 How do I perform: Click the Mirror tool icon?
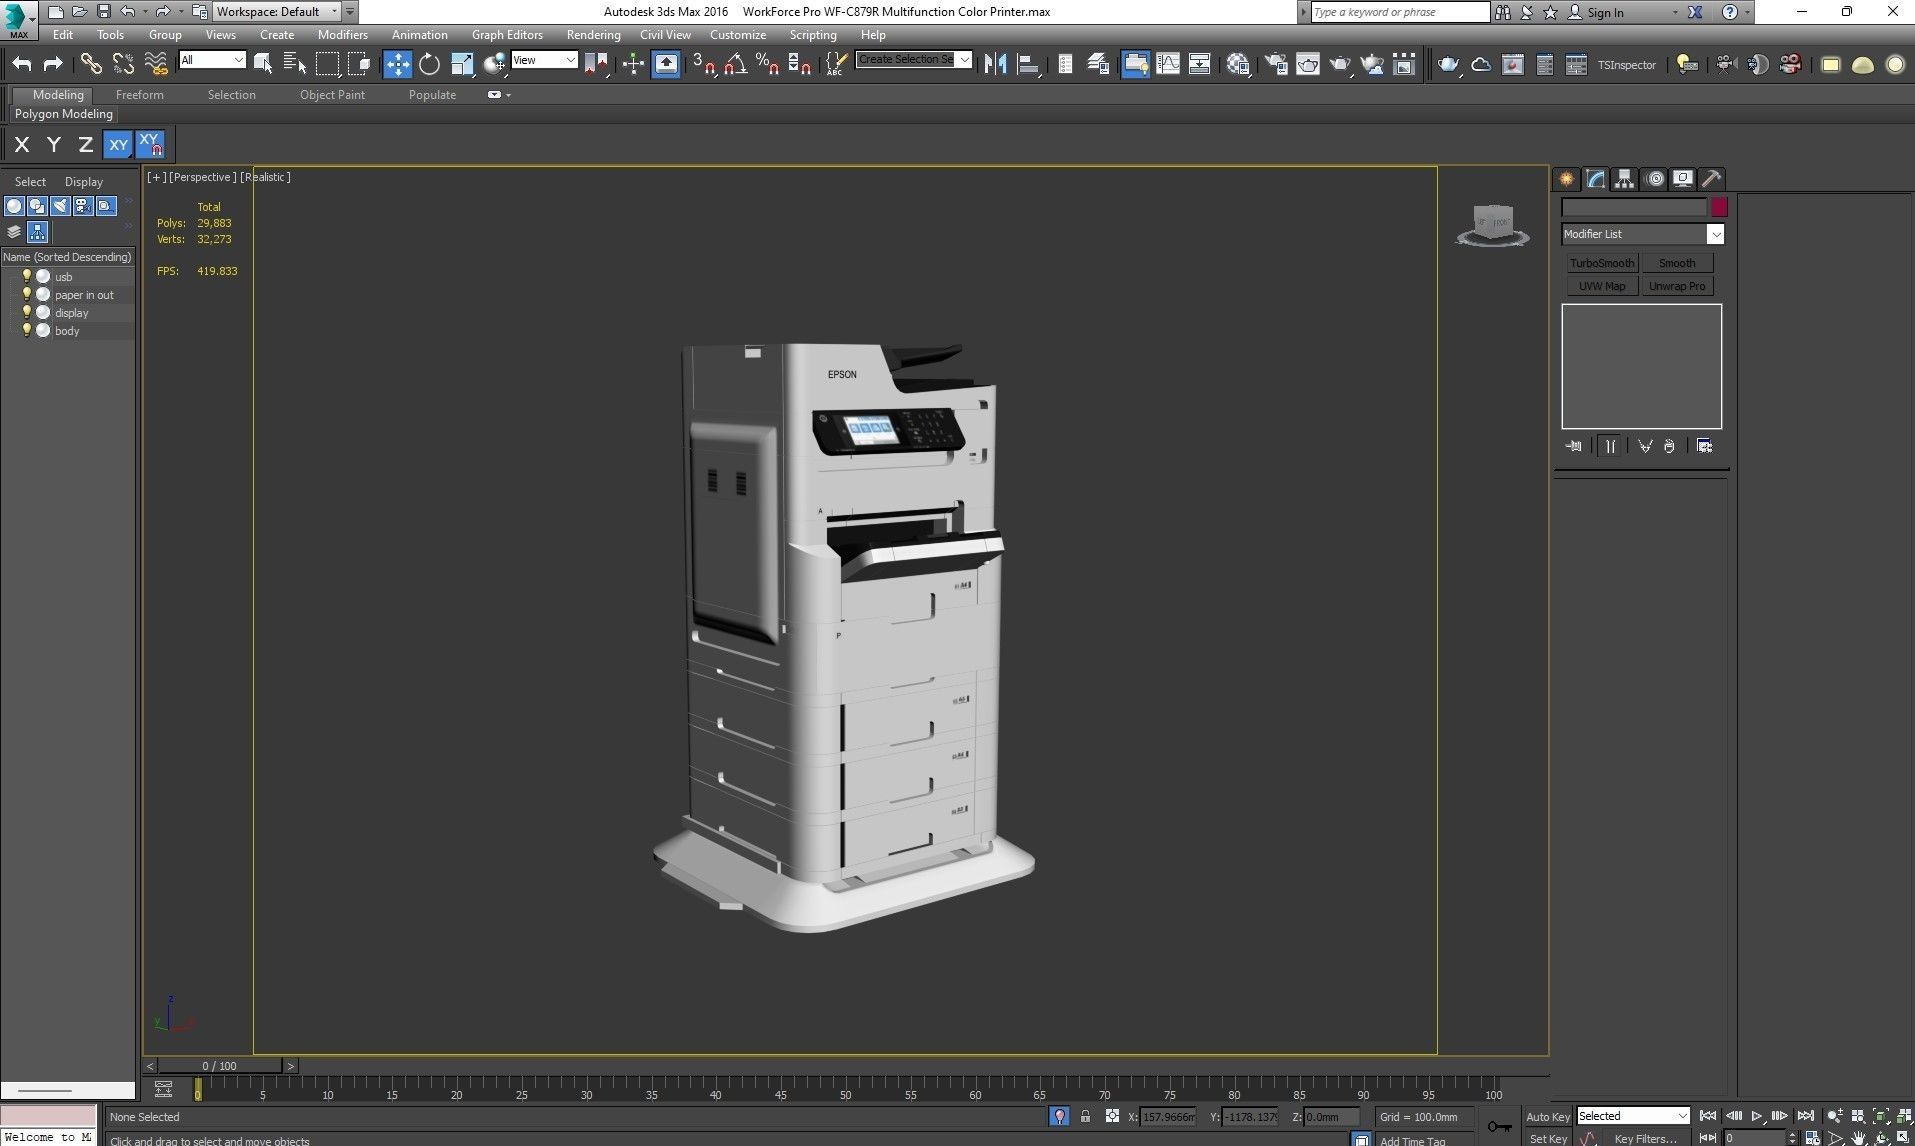(x=995, y=64)
